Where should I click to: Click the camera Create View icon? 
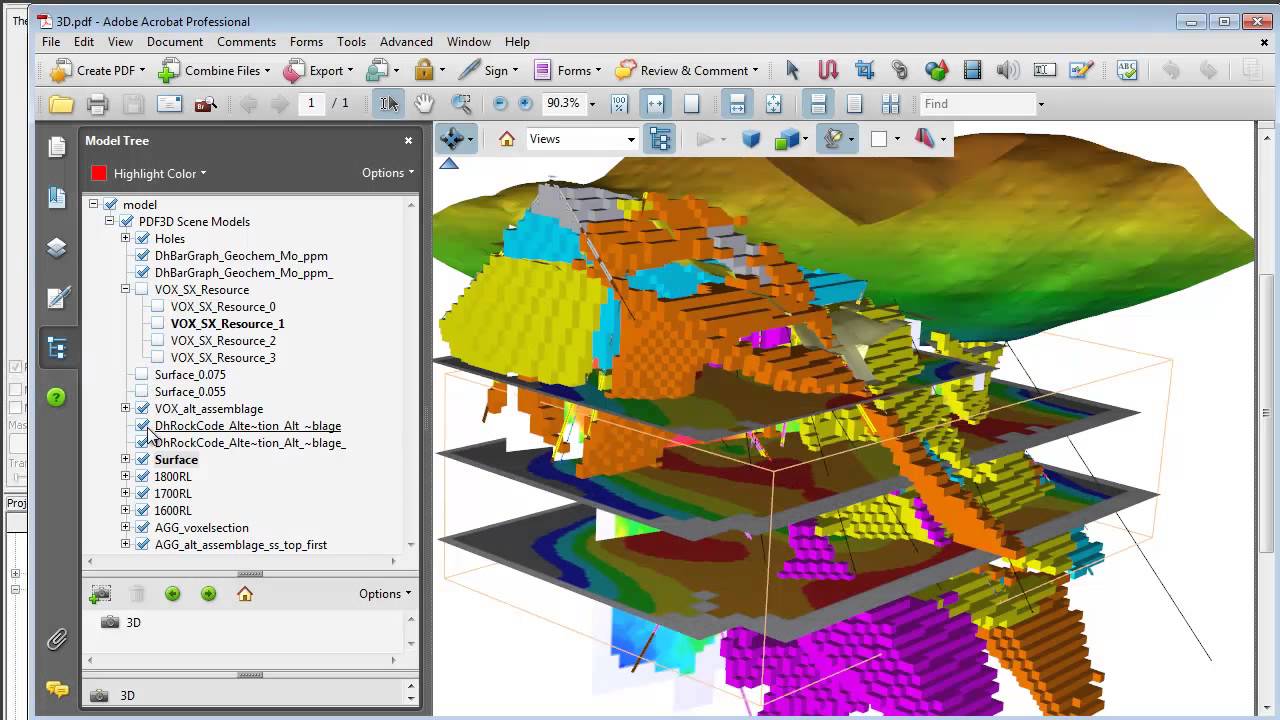pyautogui.click(x=100, y=594)
